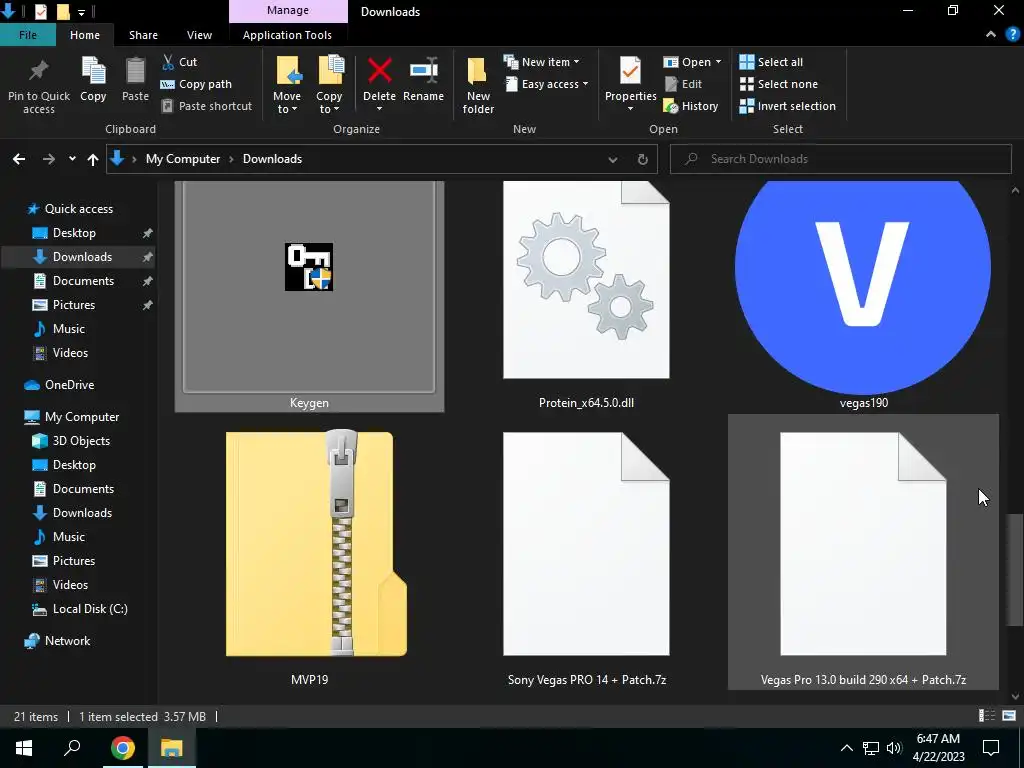1024x768 pixels.
Task: Open the File menu tab
Action: [27, 35]
